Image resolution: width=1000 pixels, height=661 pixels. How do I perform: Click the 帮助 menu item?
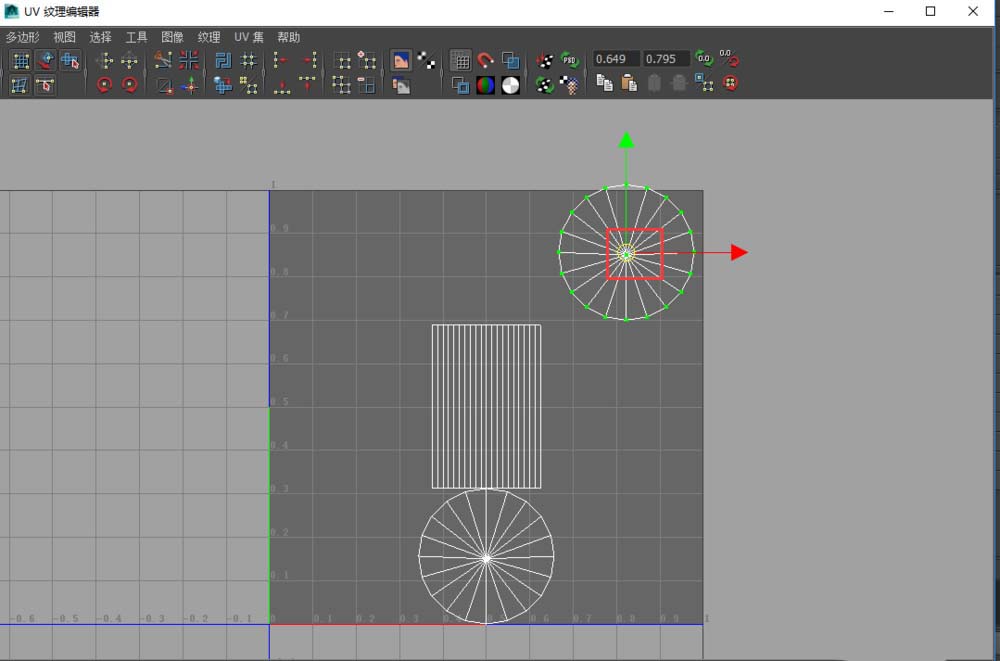tap(288, 37)
